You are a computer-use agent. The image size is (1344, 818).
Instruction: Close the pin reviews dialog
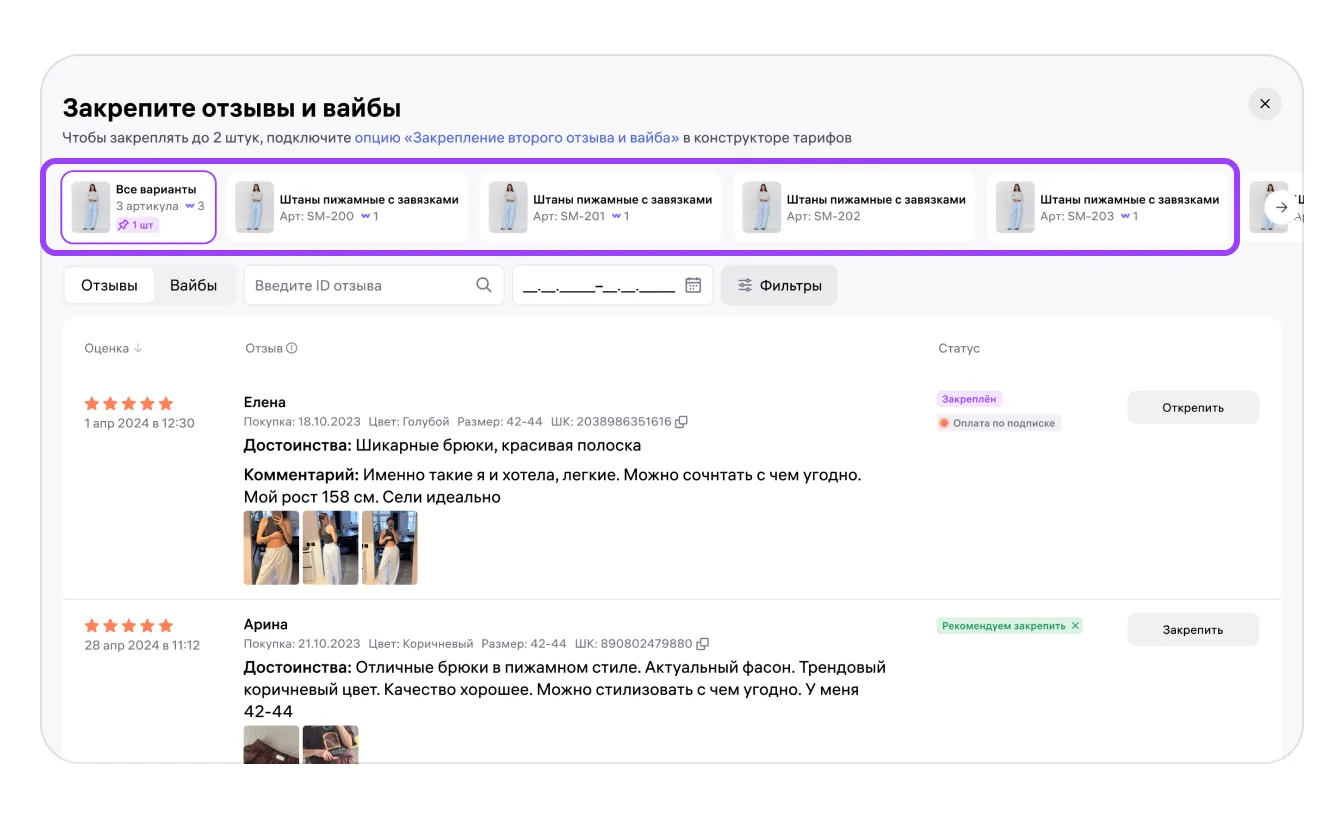[1264, 104]
